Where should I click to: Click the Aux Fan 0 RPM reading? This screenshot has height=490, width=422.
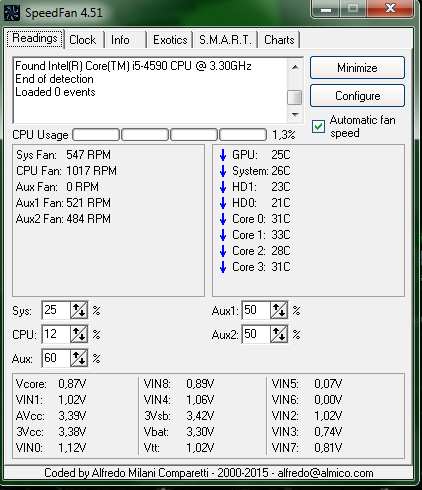[57, 187]
